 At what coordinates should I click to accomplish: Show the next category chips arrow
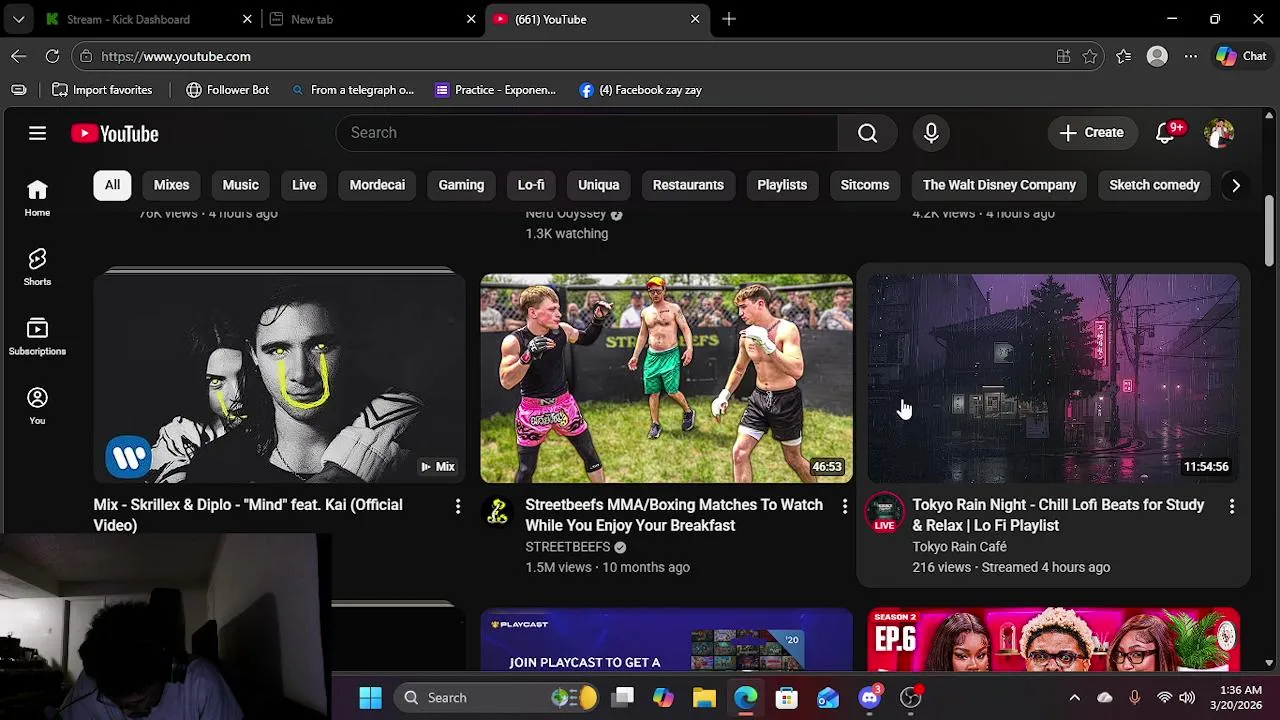(1235, 185)
